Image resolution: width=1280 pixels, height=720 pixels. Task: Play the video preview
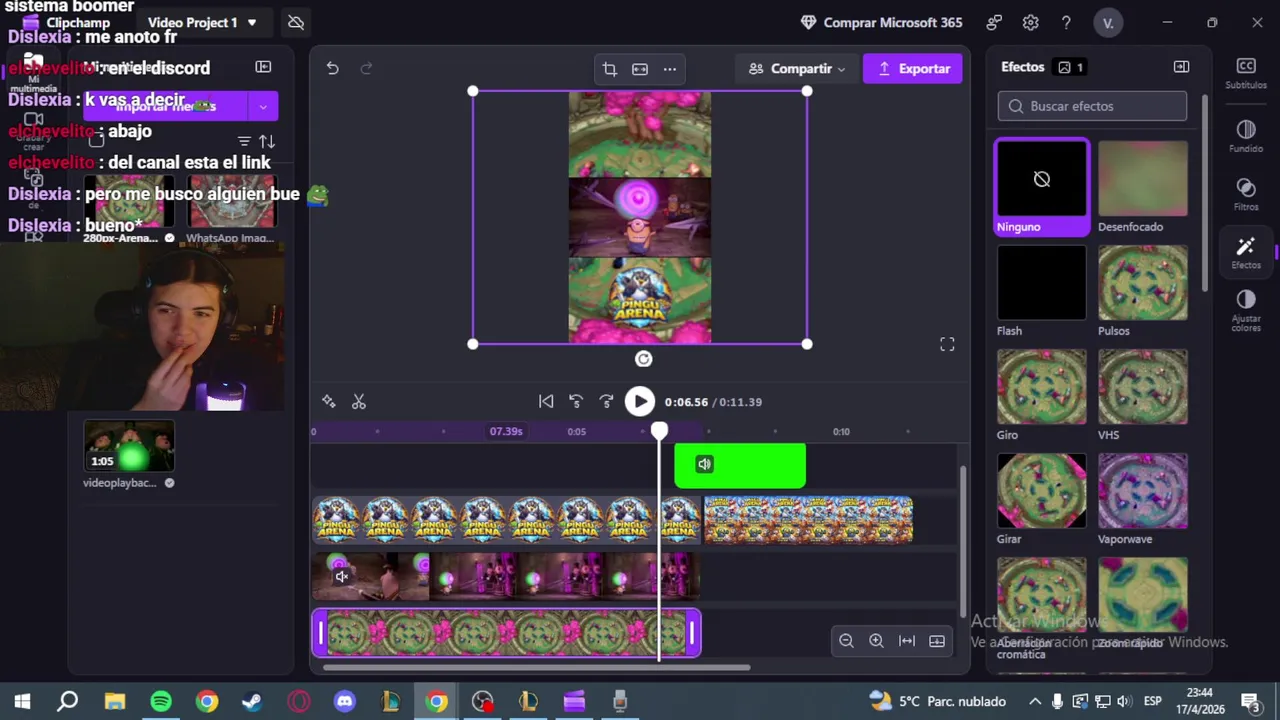click(640, 402)
